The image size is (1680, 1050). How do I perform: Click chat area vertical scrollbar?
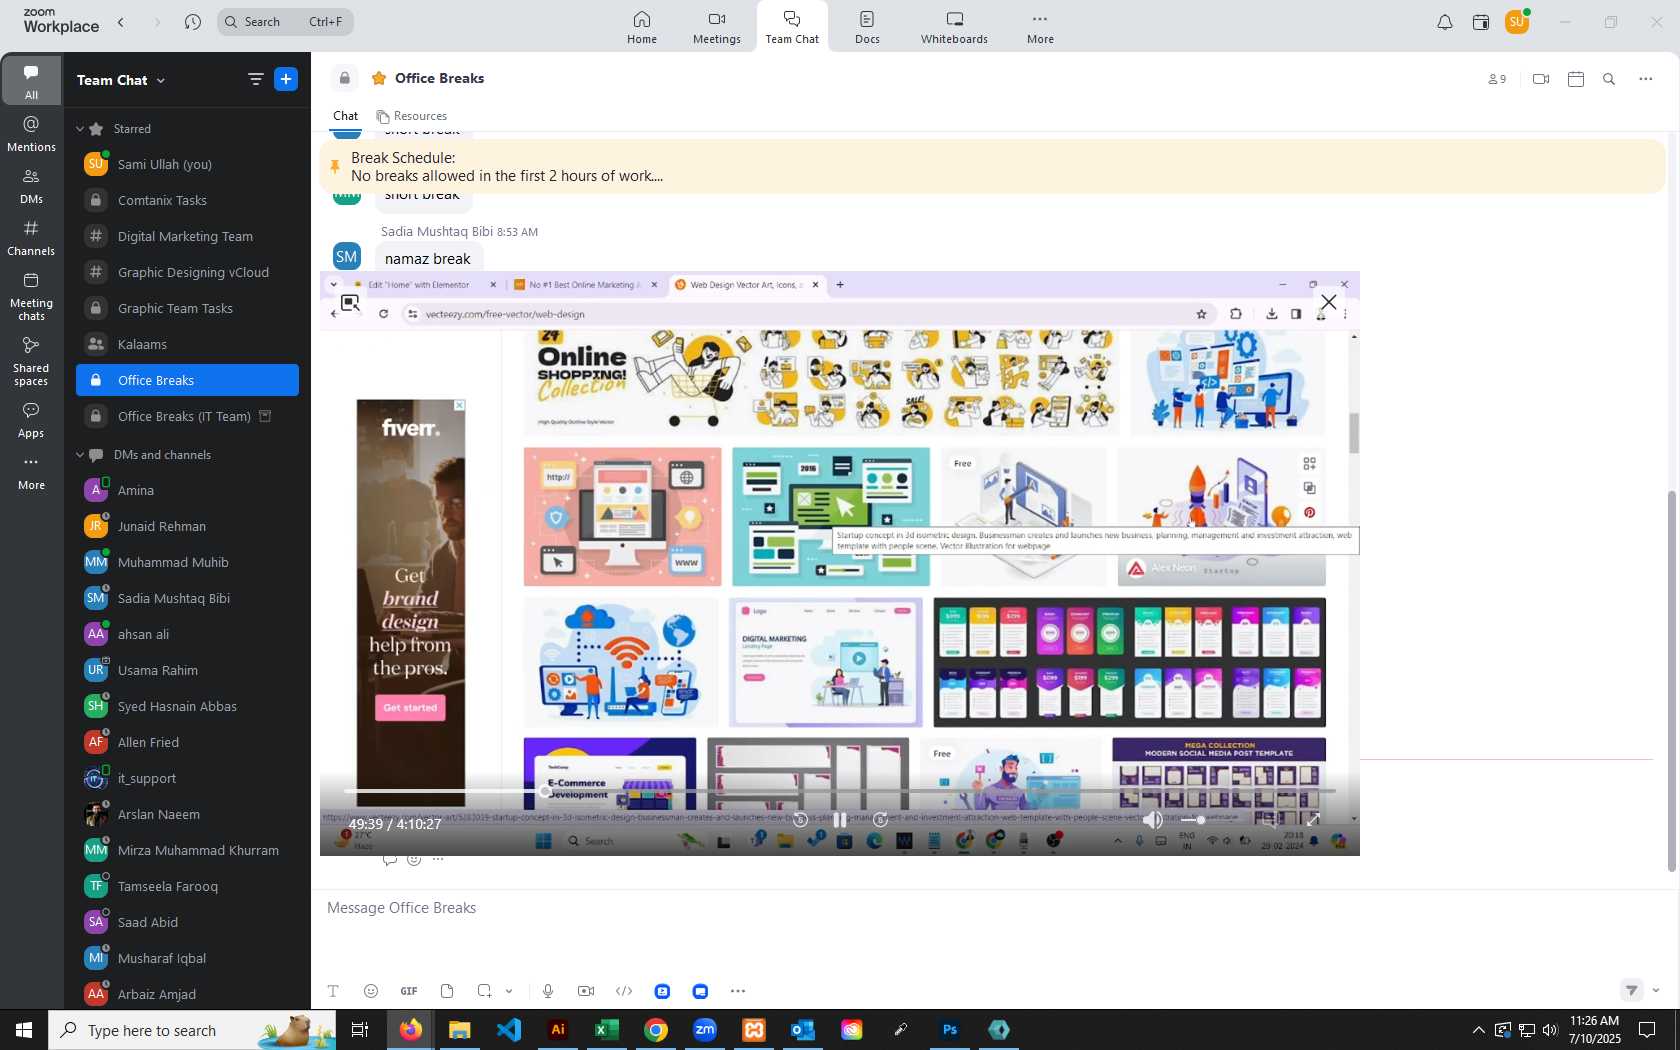pos(1671,680)
